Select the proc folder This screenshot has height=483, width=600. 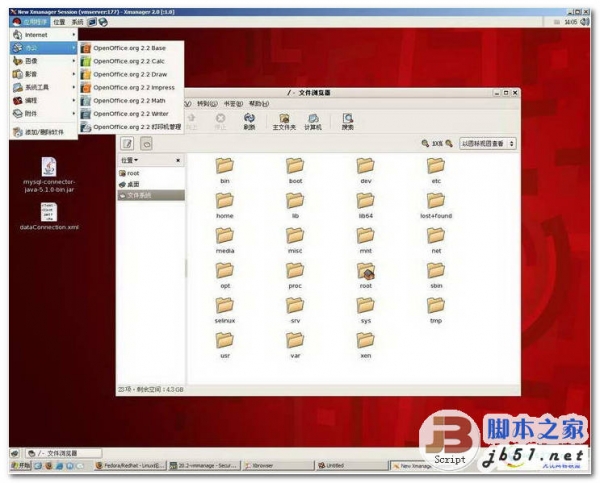click(x=295, y=275)
